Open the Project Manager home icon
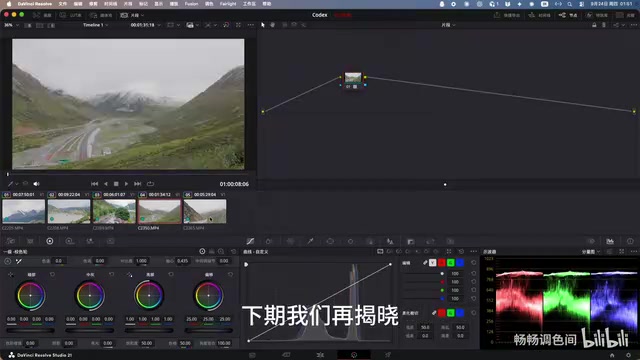The image size is (640, 360). [612, 355]
